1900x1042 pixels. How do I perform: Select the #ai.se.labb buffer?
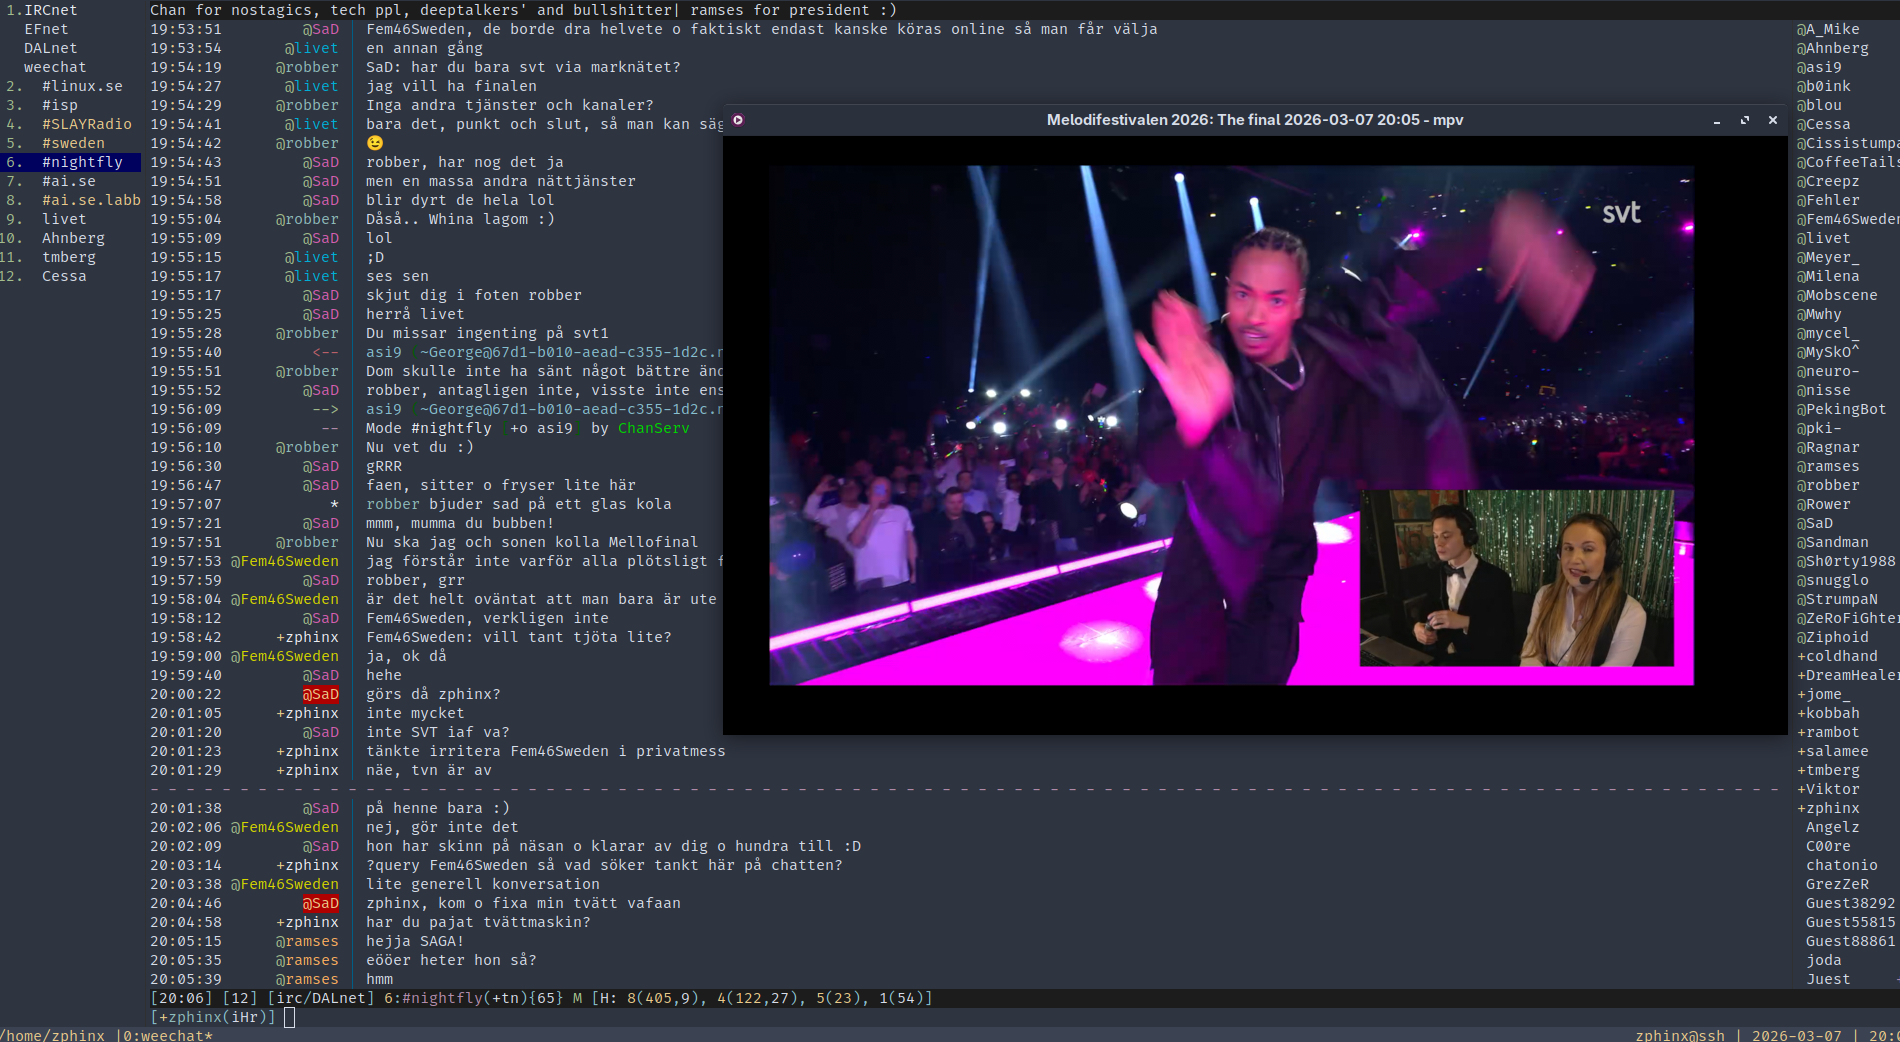pyautogui.click(x=91, y=200)
